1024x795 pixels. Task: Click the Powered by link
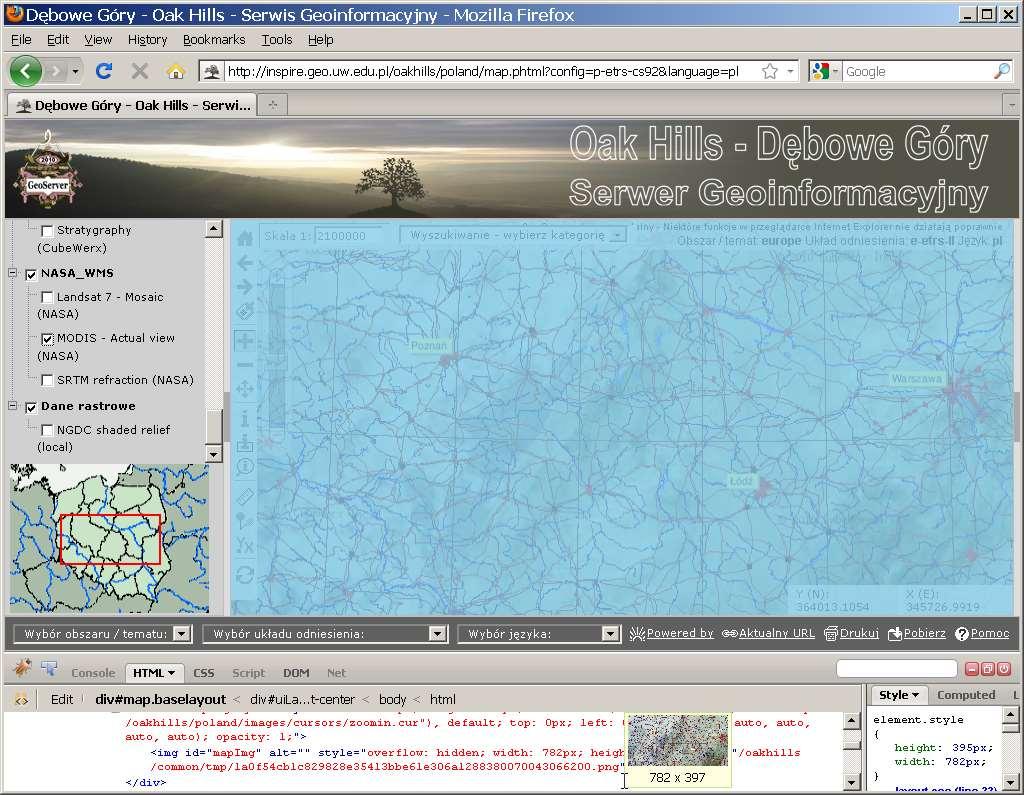(671, 633)
